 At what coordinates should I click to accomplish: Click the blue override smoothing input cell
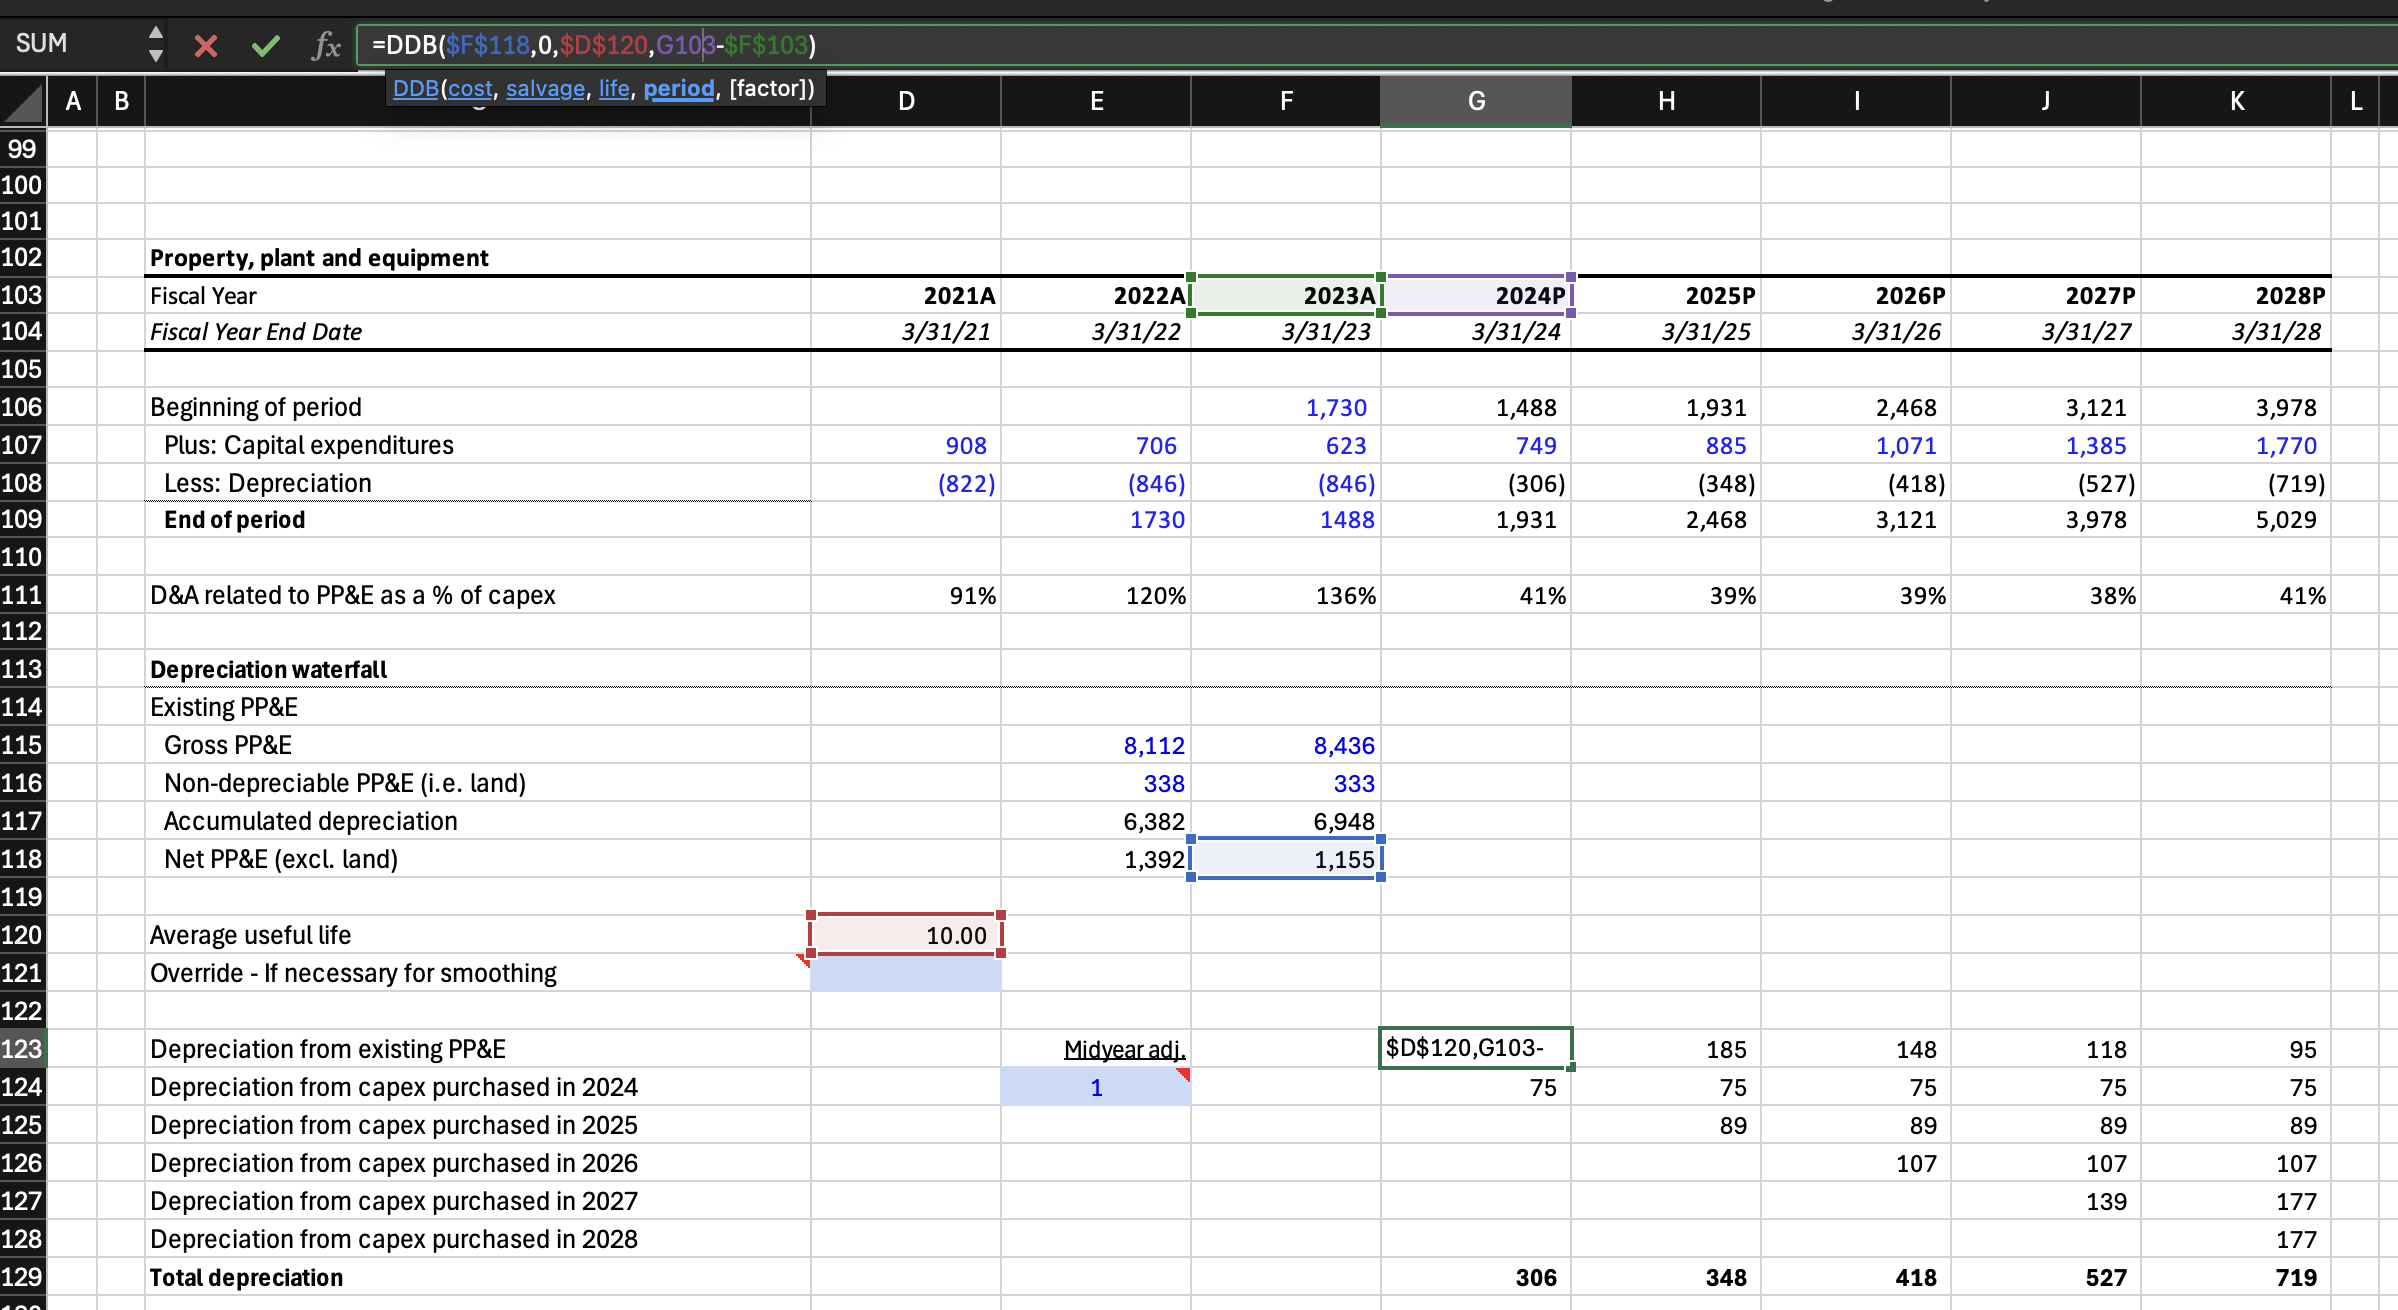tap(906, 973)
